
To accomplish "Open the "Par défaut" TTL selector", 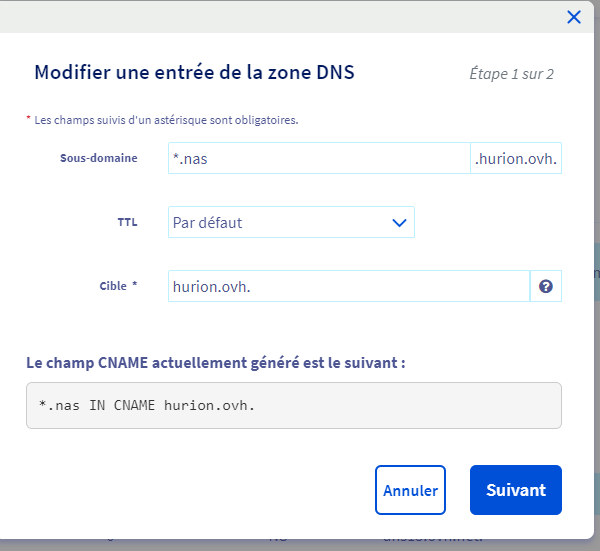I will pyautogui.click(x=280, y=223).
